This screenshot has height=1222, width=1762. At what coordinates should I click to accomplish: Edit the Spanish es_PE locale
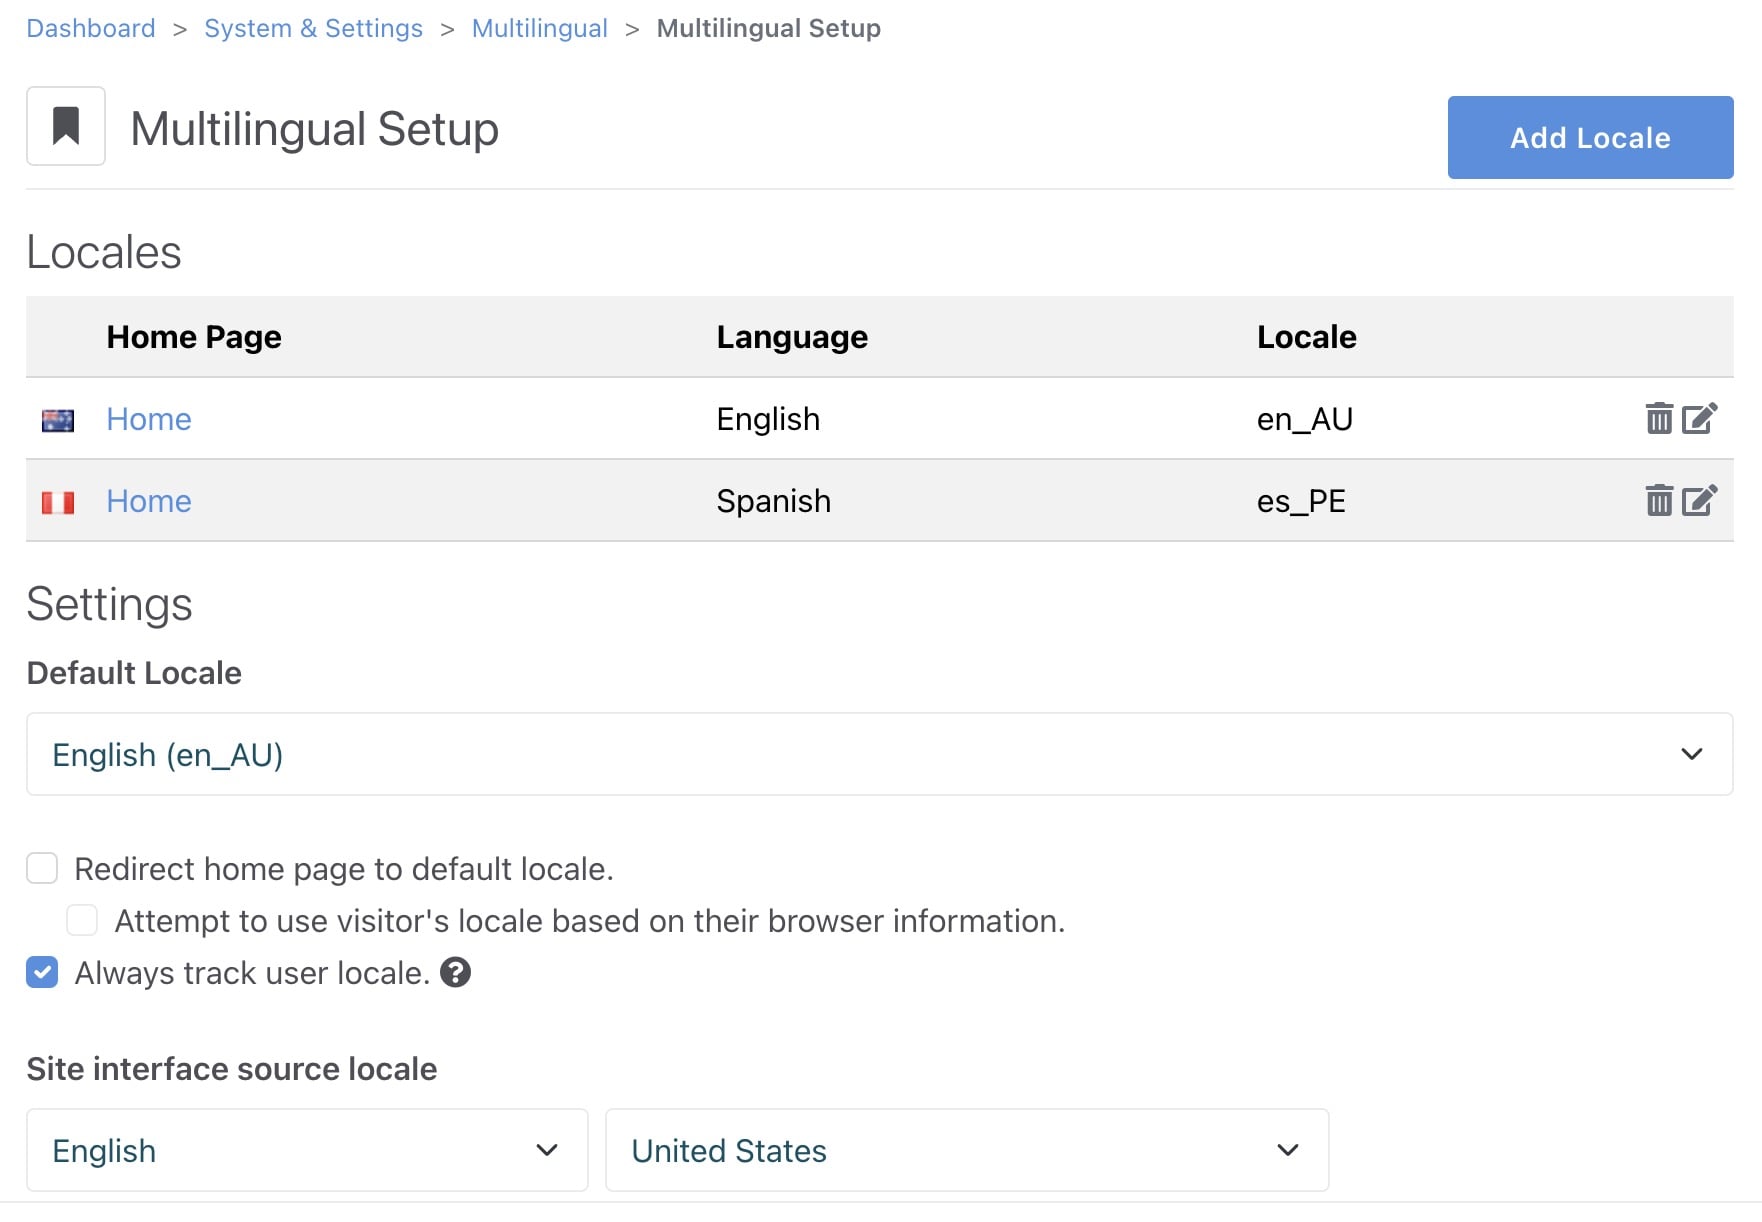(1699, 500)
